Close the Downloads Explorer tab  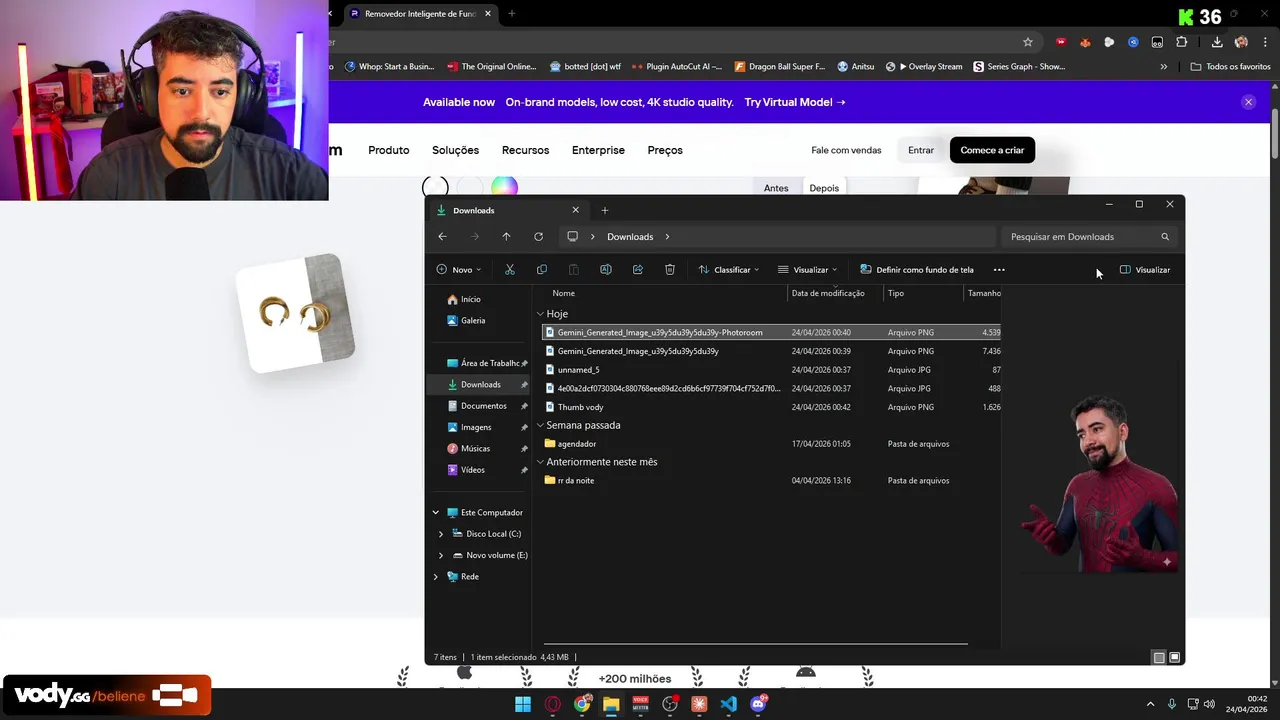(575, 210)
